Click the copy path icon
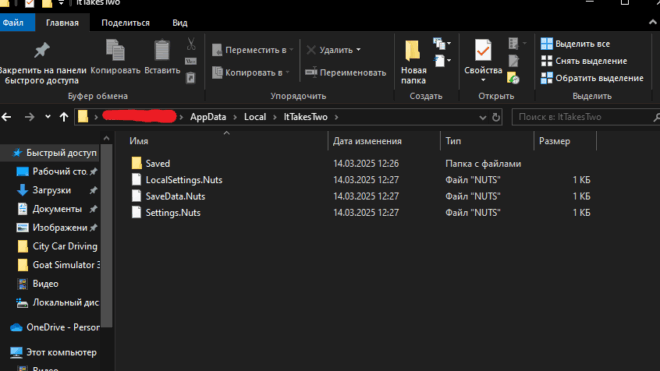 tap(191, 61)
